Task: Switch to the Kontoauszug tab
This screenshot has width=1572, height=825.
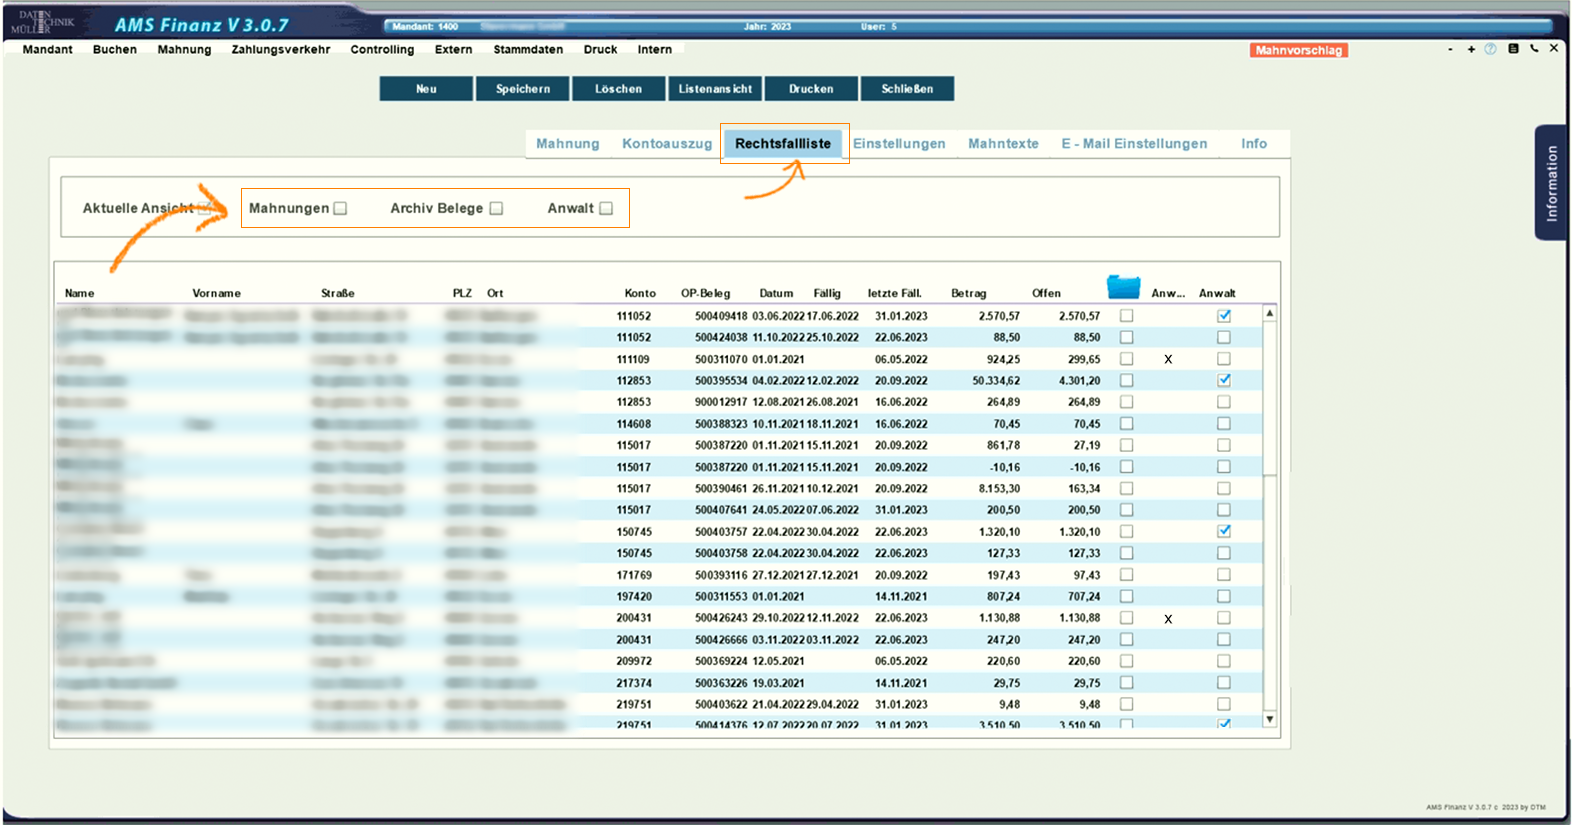Action: click(x=666, y=144)
